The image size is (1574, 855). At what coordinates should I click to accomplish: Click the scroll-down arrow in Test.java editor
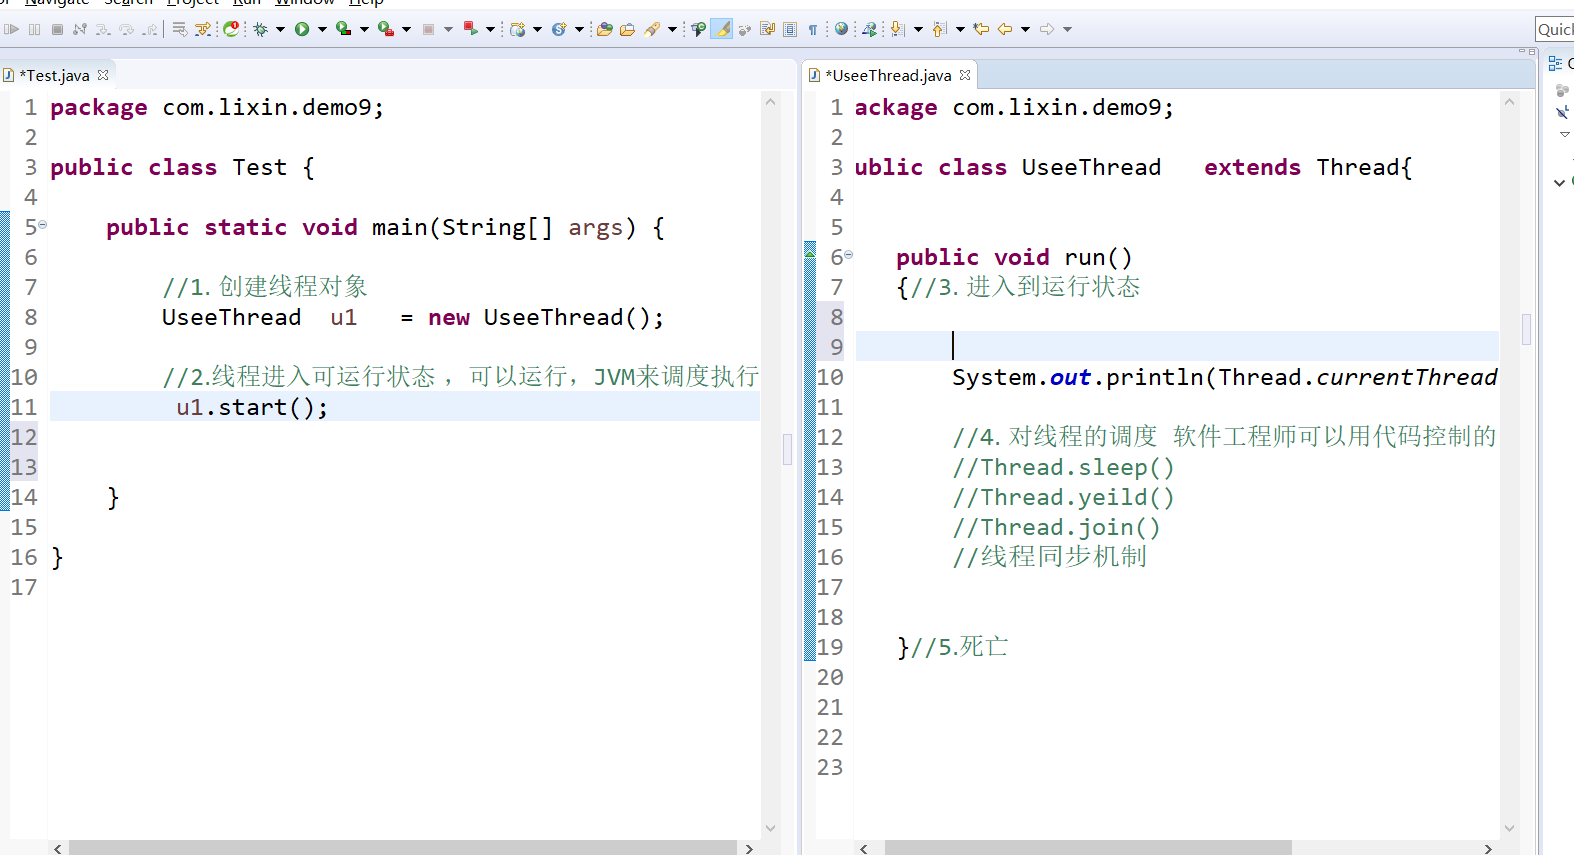point(770,828)
